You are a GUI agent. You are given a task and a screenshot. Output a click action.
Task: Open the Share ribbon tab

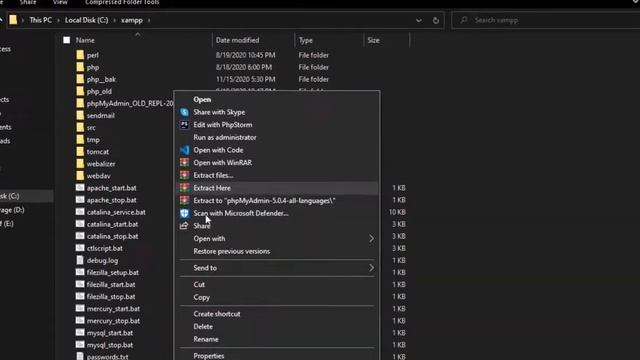pyautogui.click(x=28, y=2)
